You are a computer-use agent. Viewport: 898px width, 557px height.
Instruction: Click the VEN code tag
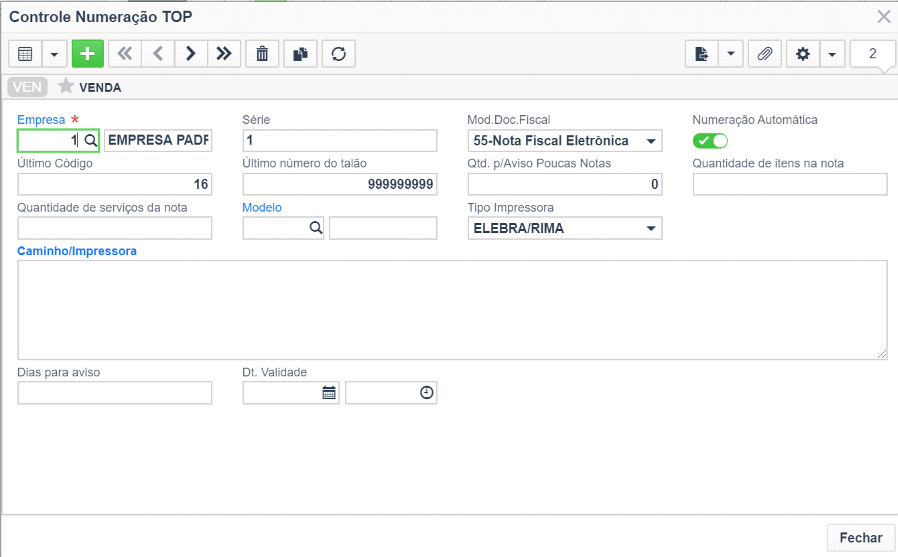pos(27,87)
